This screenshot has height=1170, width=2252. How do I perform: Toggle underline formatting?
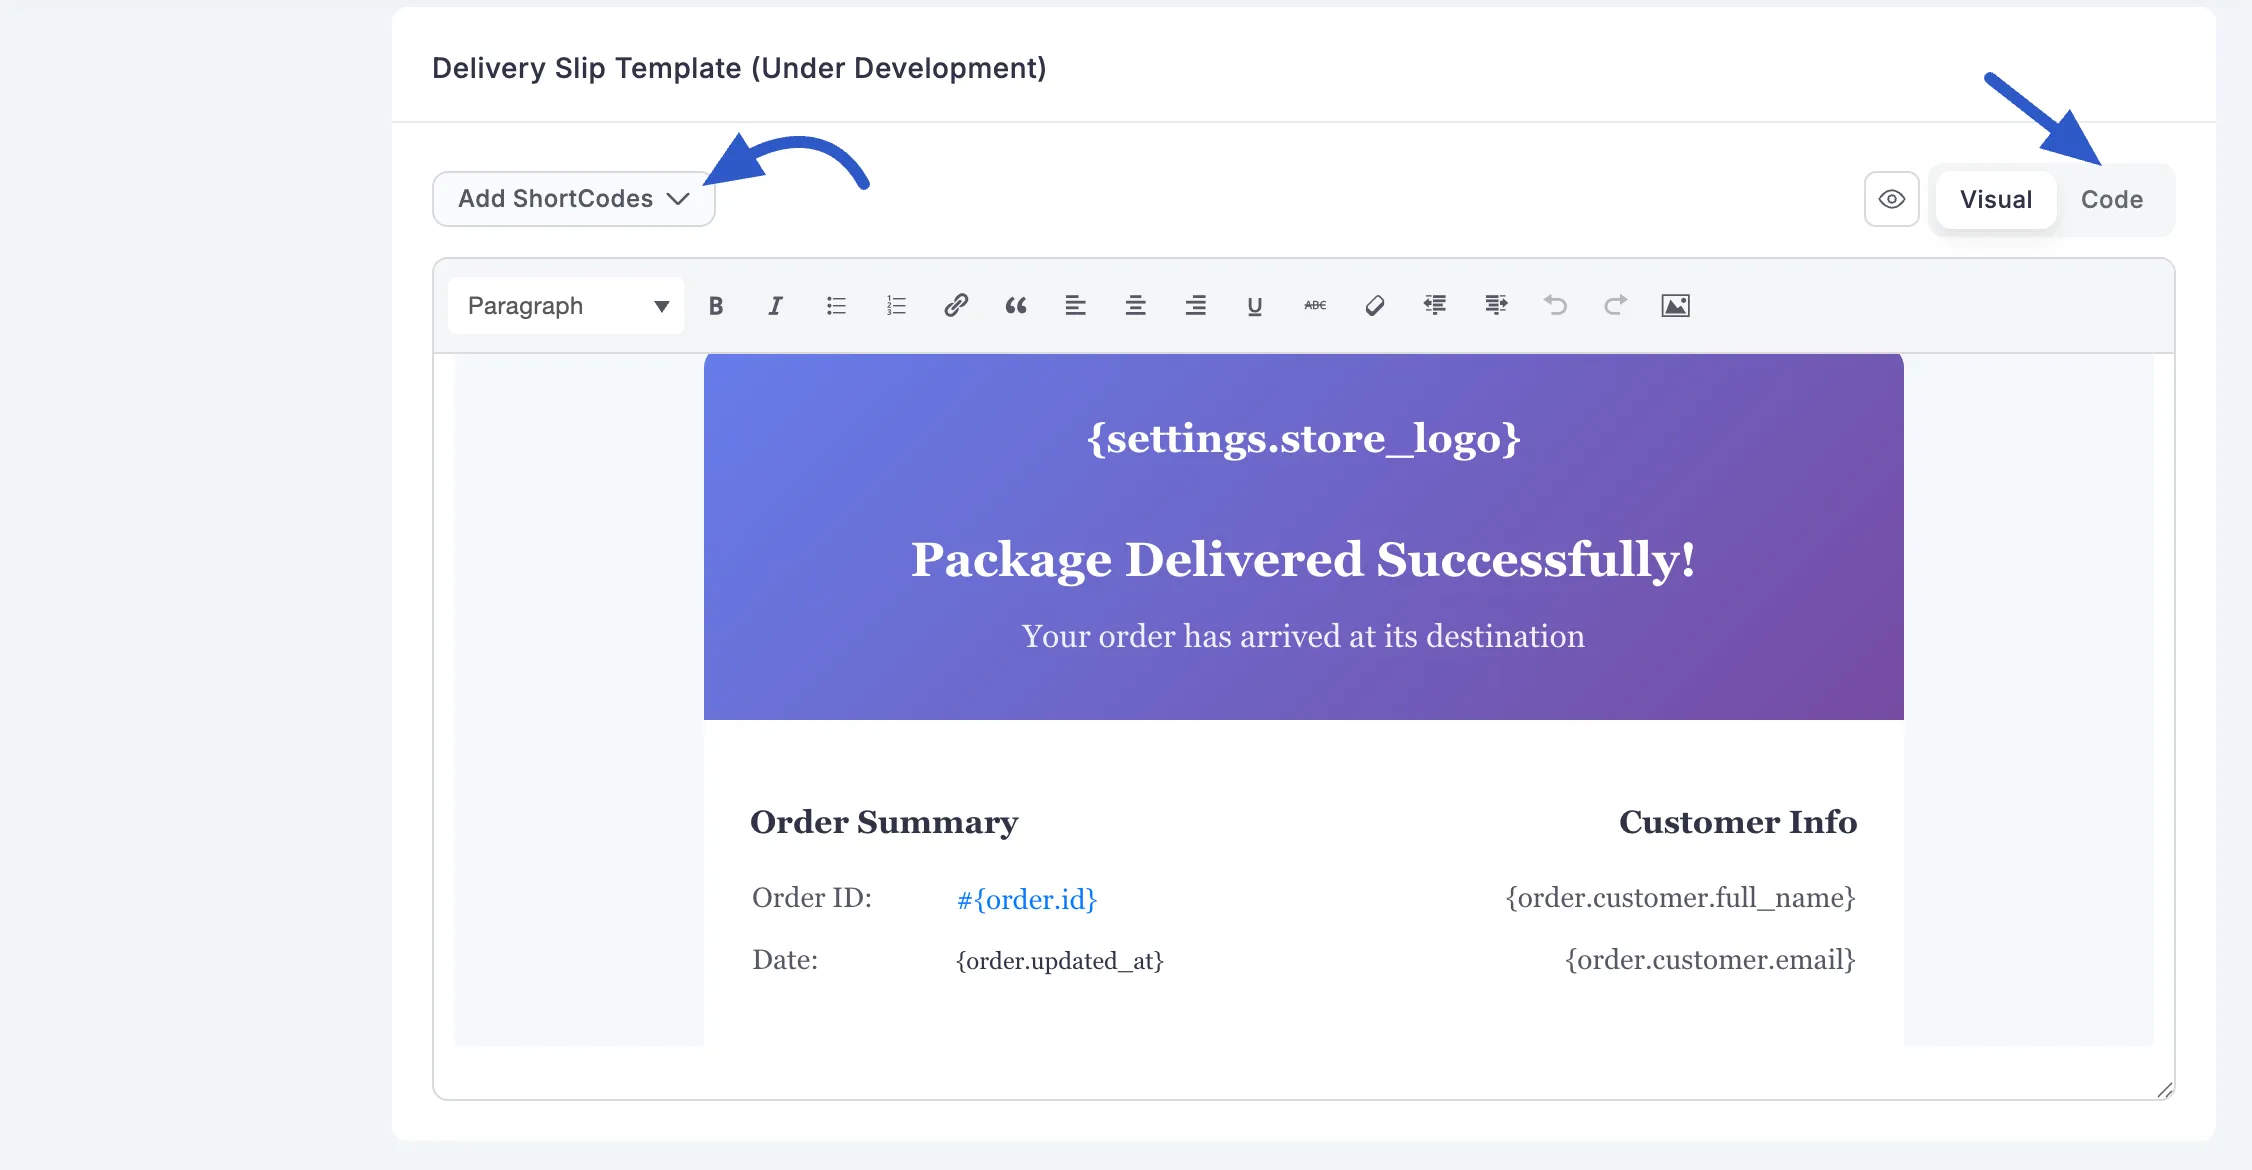click(1255, 306)
